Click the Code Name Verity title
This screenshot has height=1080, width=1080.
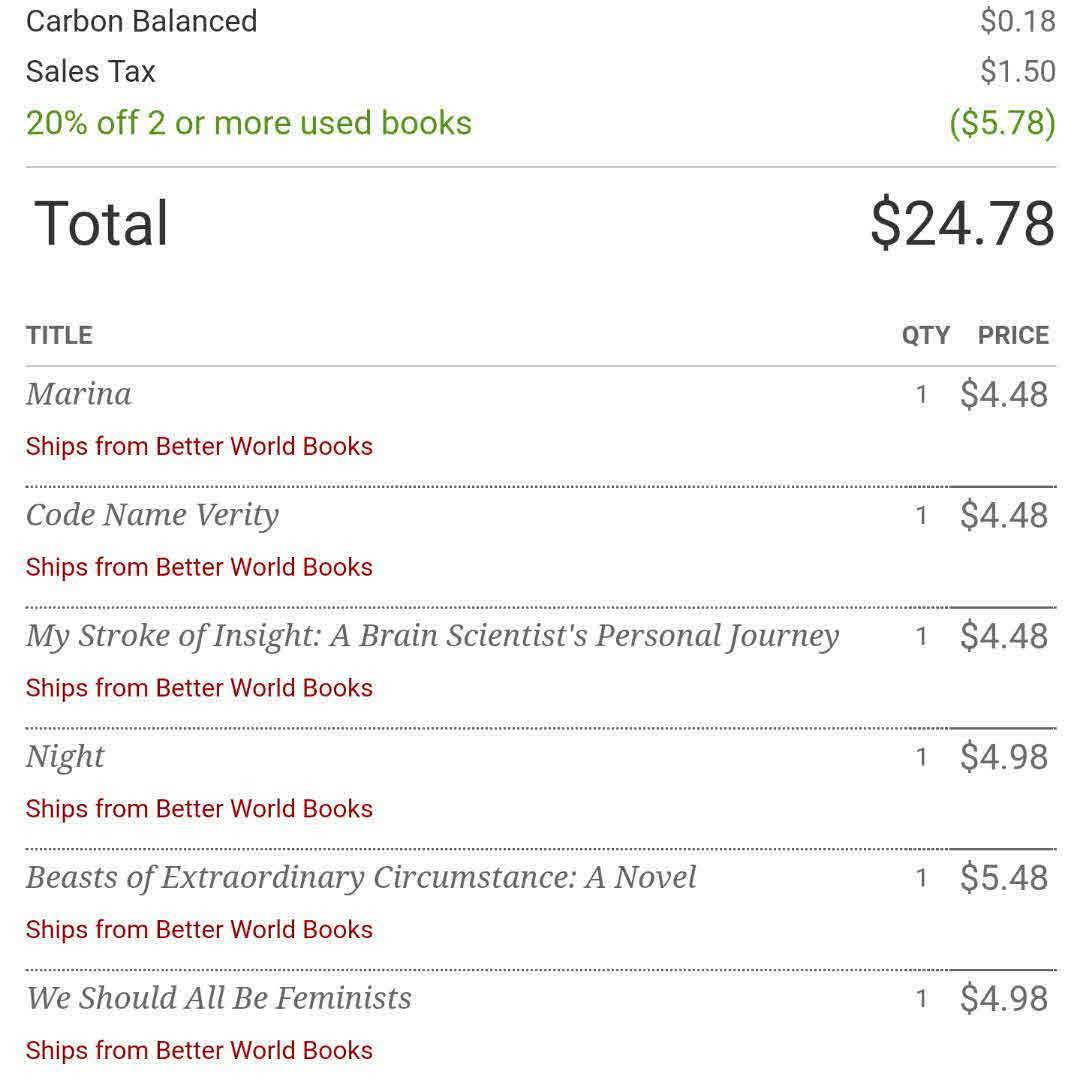tap(152, 515)
